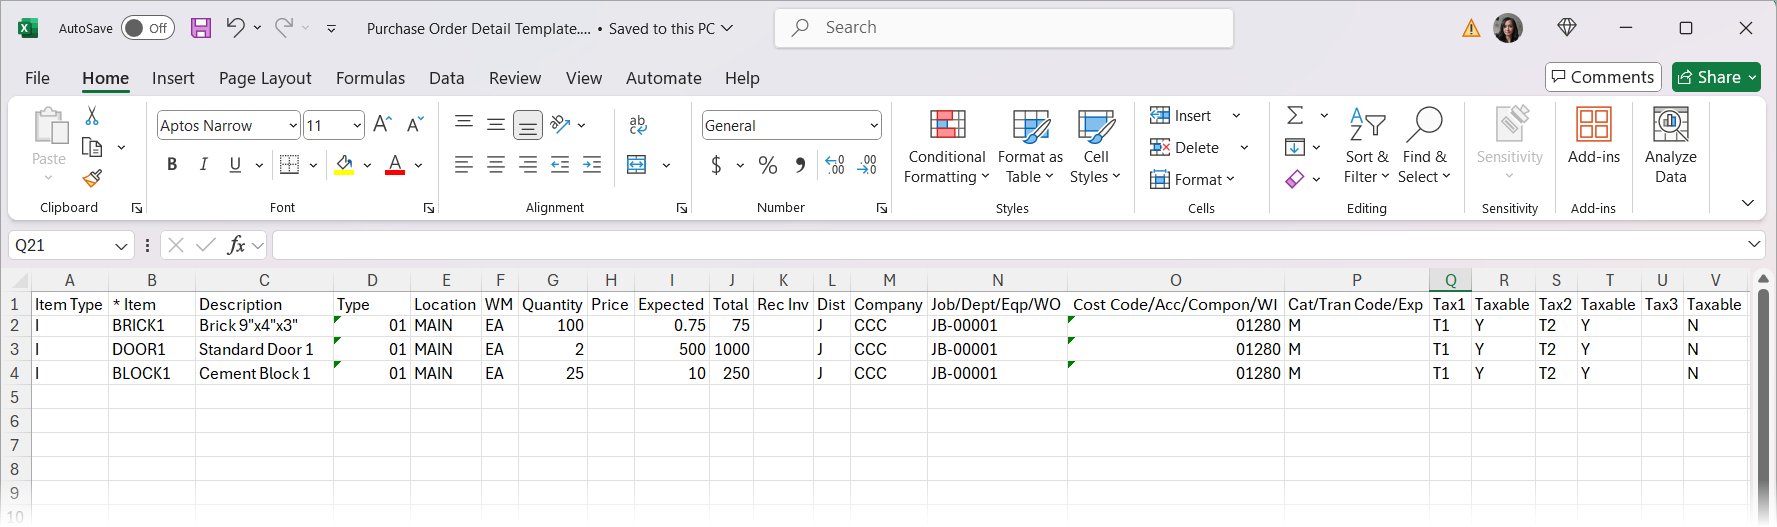1777x527 pixels.
Task: Click the Format Painter brush icon
Action: (92, 179)
